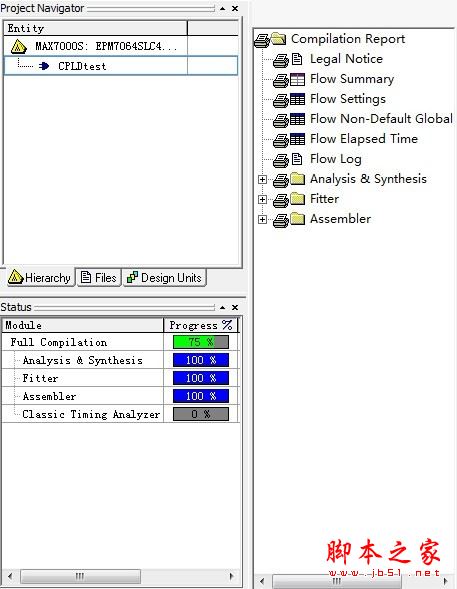This screenshot has width=457, height=589.
Task: Click the grid icon next to Flow Settings
Action: (297, 99)
